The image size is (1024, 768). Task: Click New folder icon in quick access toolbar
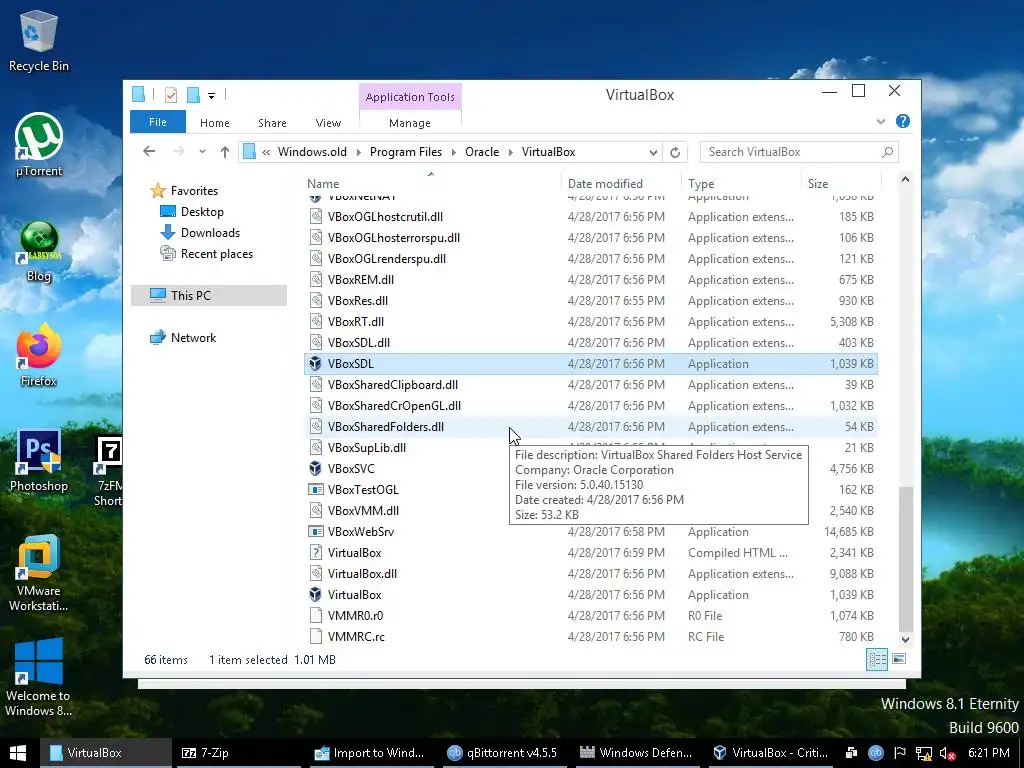pyautogui.click(x=193, y=95)
